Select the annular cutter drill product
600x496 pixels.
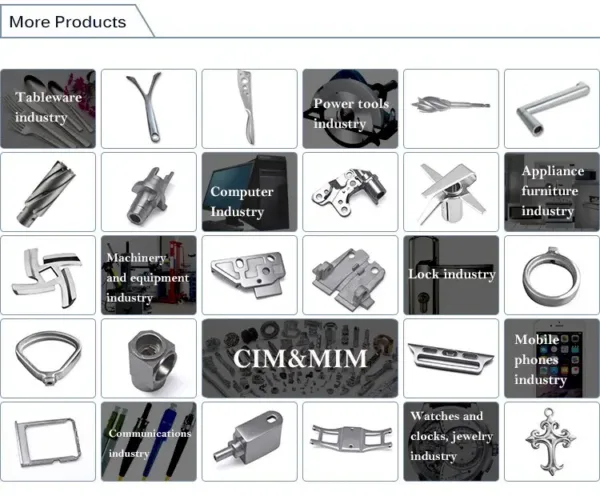pyautogui.click(x=48, y=192)
